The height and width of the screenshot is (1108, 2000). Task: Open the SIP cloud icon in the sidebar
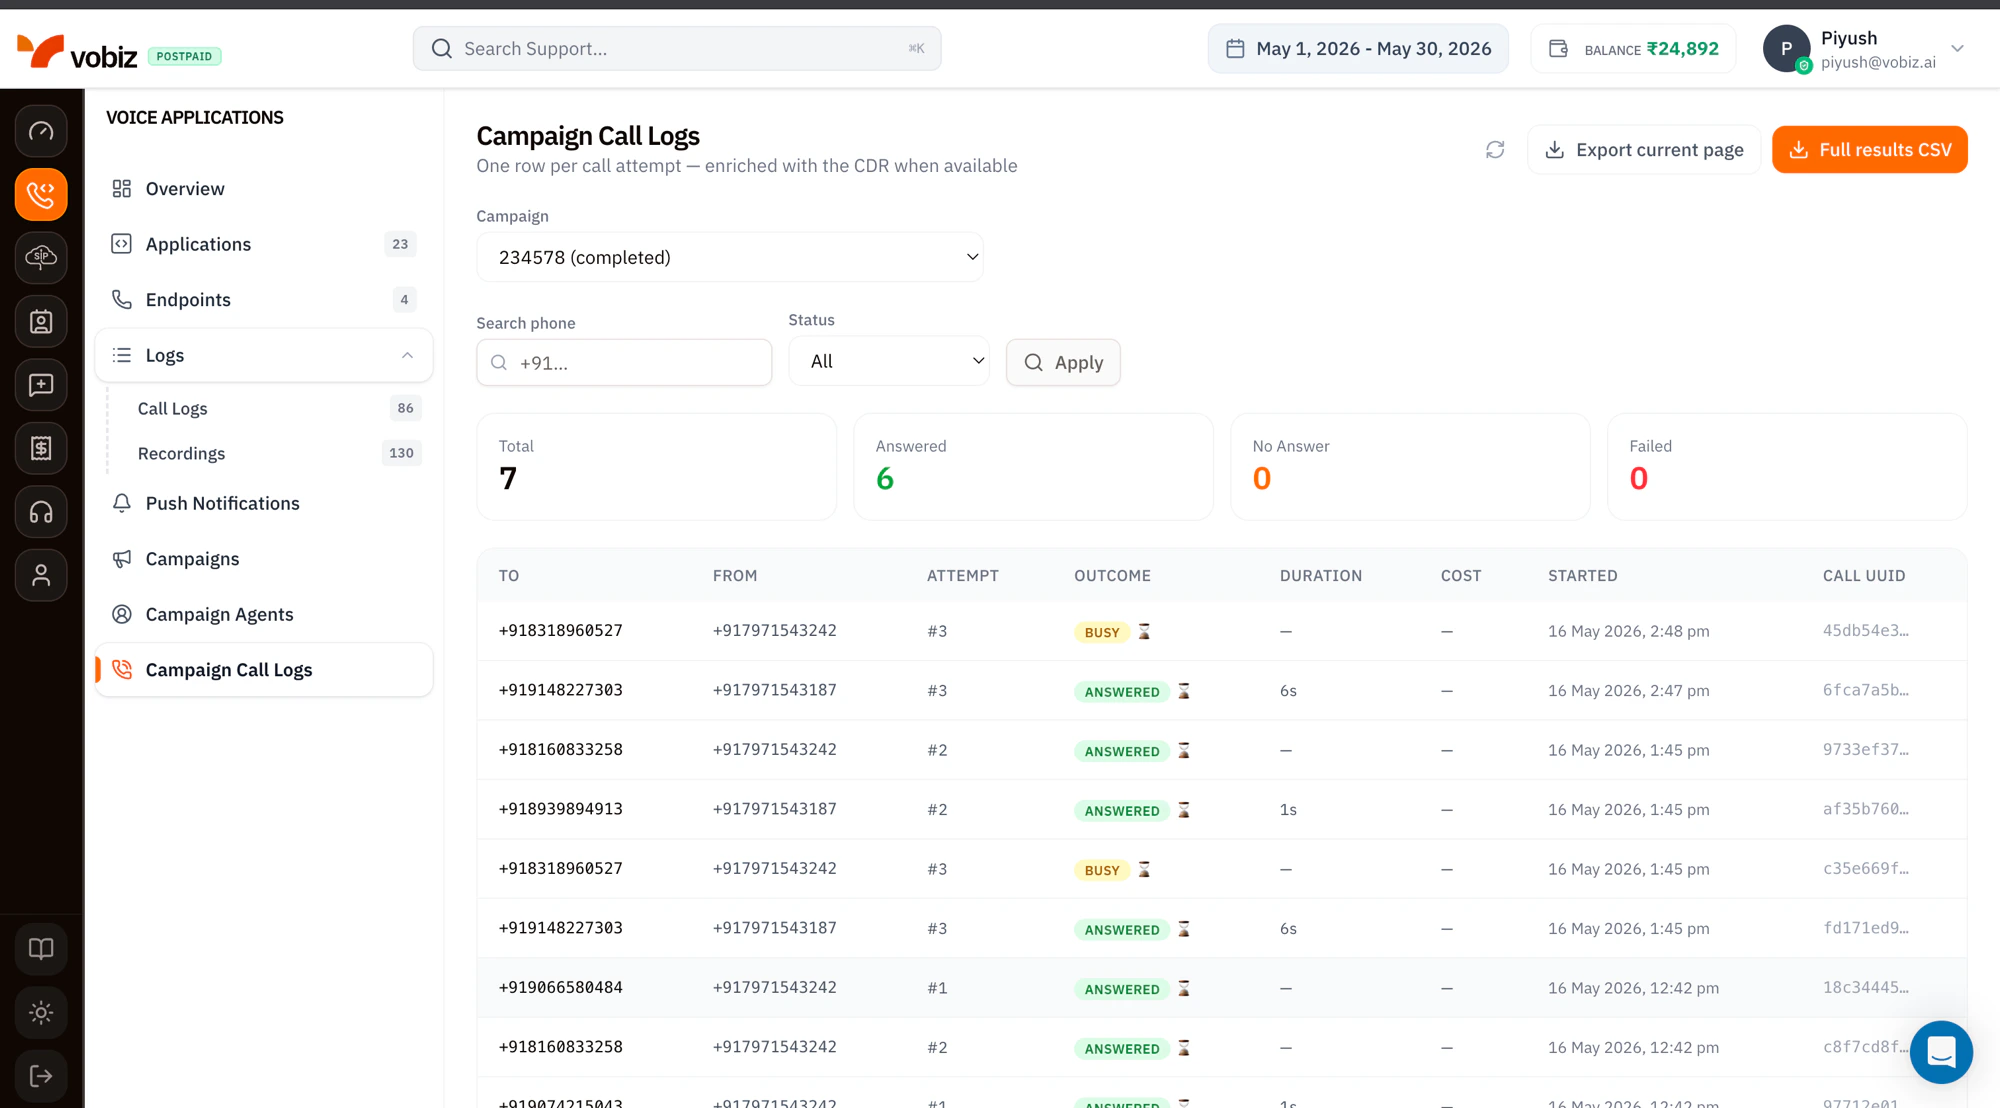(x=41, y=258)
